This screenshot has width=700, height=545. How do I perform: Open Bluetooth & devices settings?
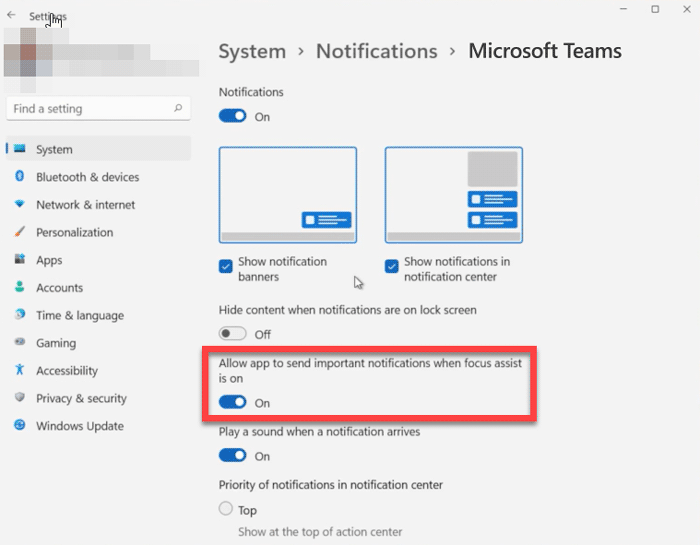98,176
